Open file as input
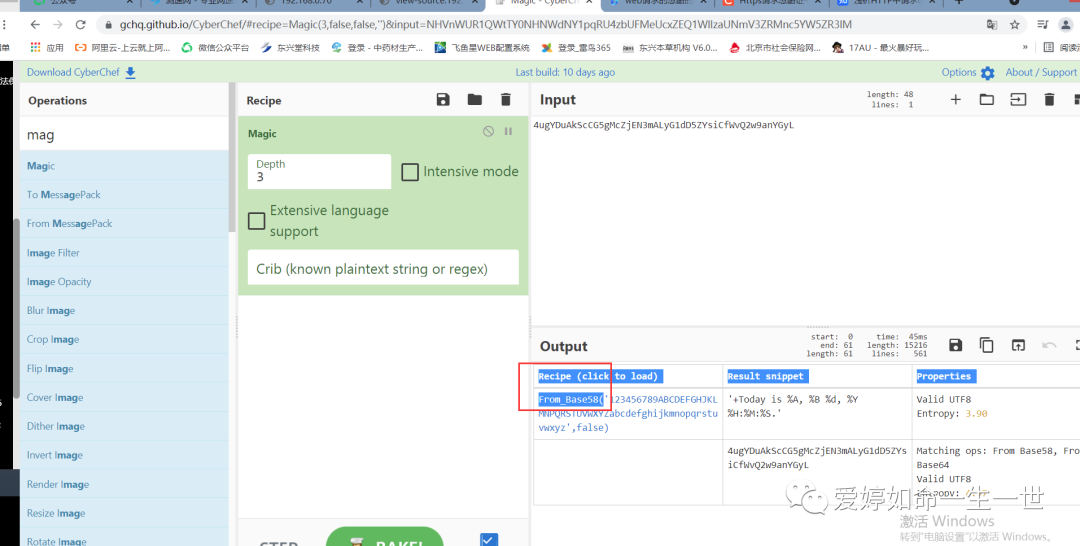Image resolution: width=1080 pixels, height=546 pixels. coord(1018,100)
